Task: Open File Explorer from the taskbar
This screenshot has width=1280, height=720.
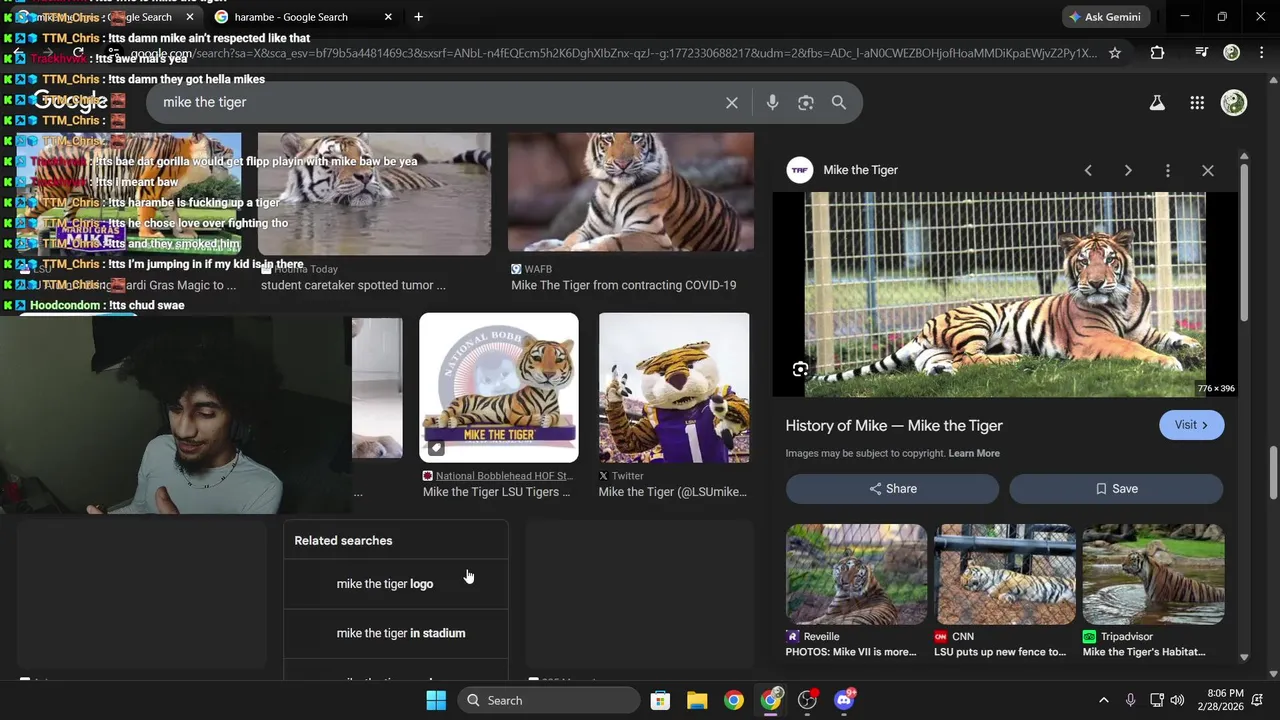Action: [697, 700]
